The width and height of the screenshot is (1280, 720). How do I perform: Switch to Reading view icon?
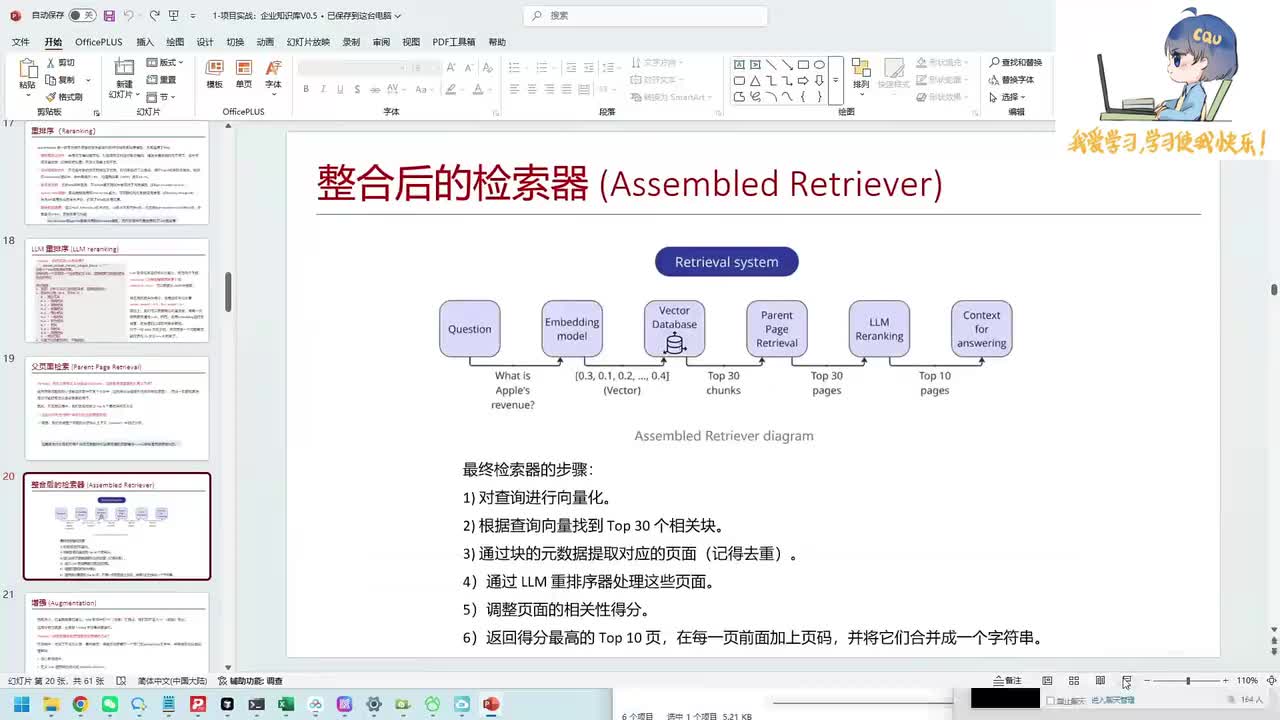click(x=1100, y=681)
